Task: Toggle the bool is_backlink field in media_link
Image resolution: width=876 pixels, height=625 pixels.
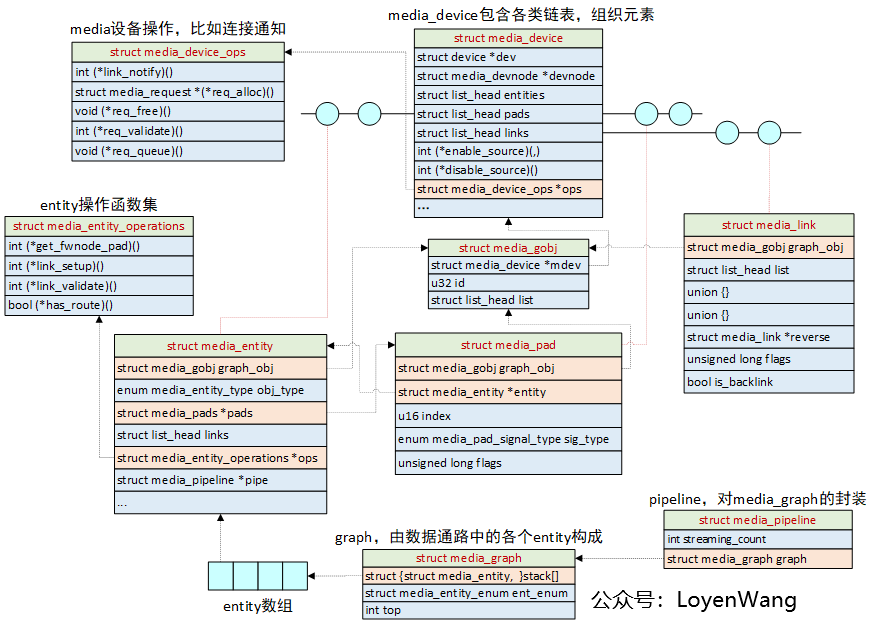Action: 768,381
